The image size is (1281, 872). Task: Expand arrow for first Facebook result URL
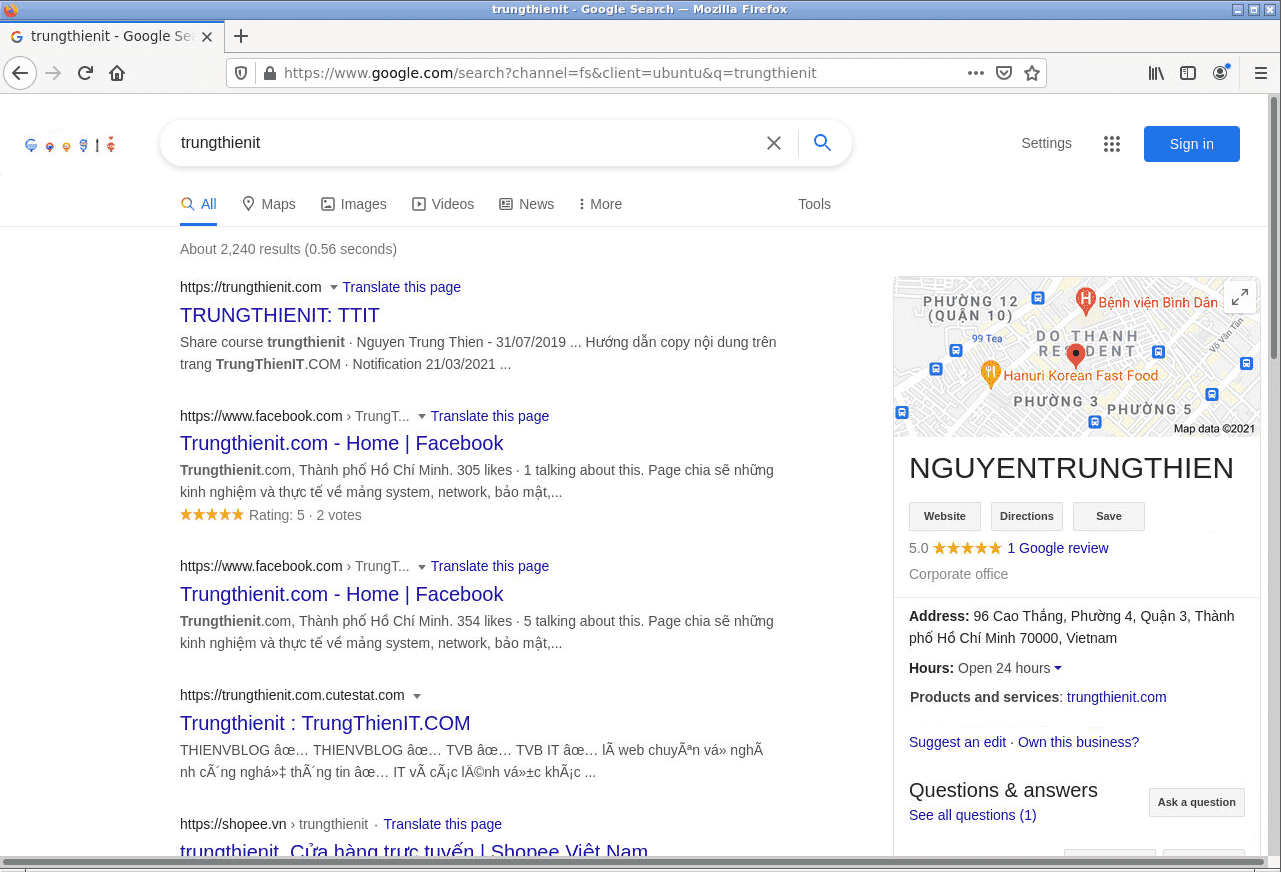(x=422, y=416)
